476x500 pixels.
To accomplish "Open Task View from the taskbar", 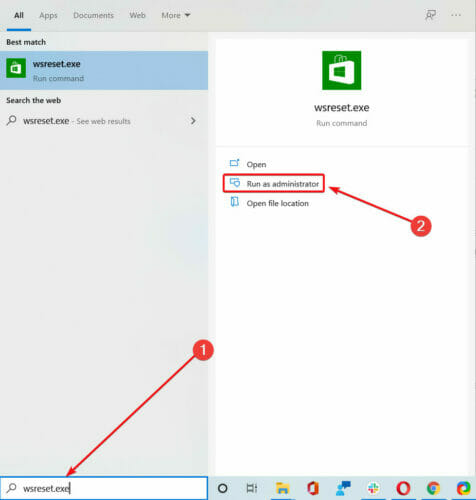I will point(252,488).
